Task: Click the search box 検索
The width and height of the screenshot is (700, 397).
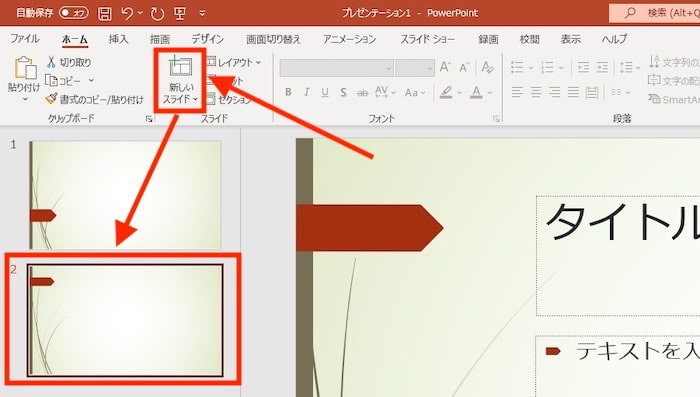Action: pyautogui.click(x=654, y=13)
